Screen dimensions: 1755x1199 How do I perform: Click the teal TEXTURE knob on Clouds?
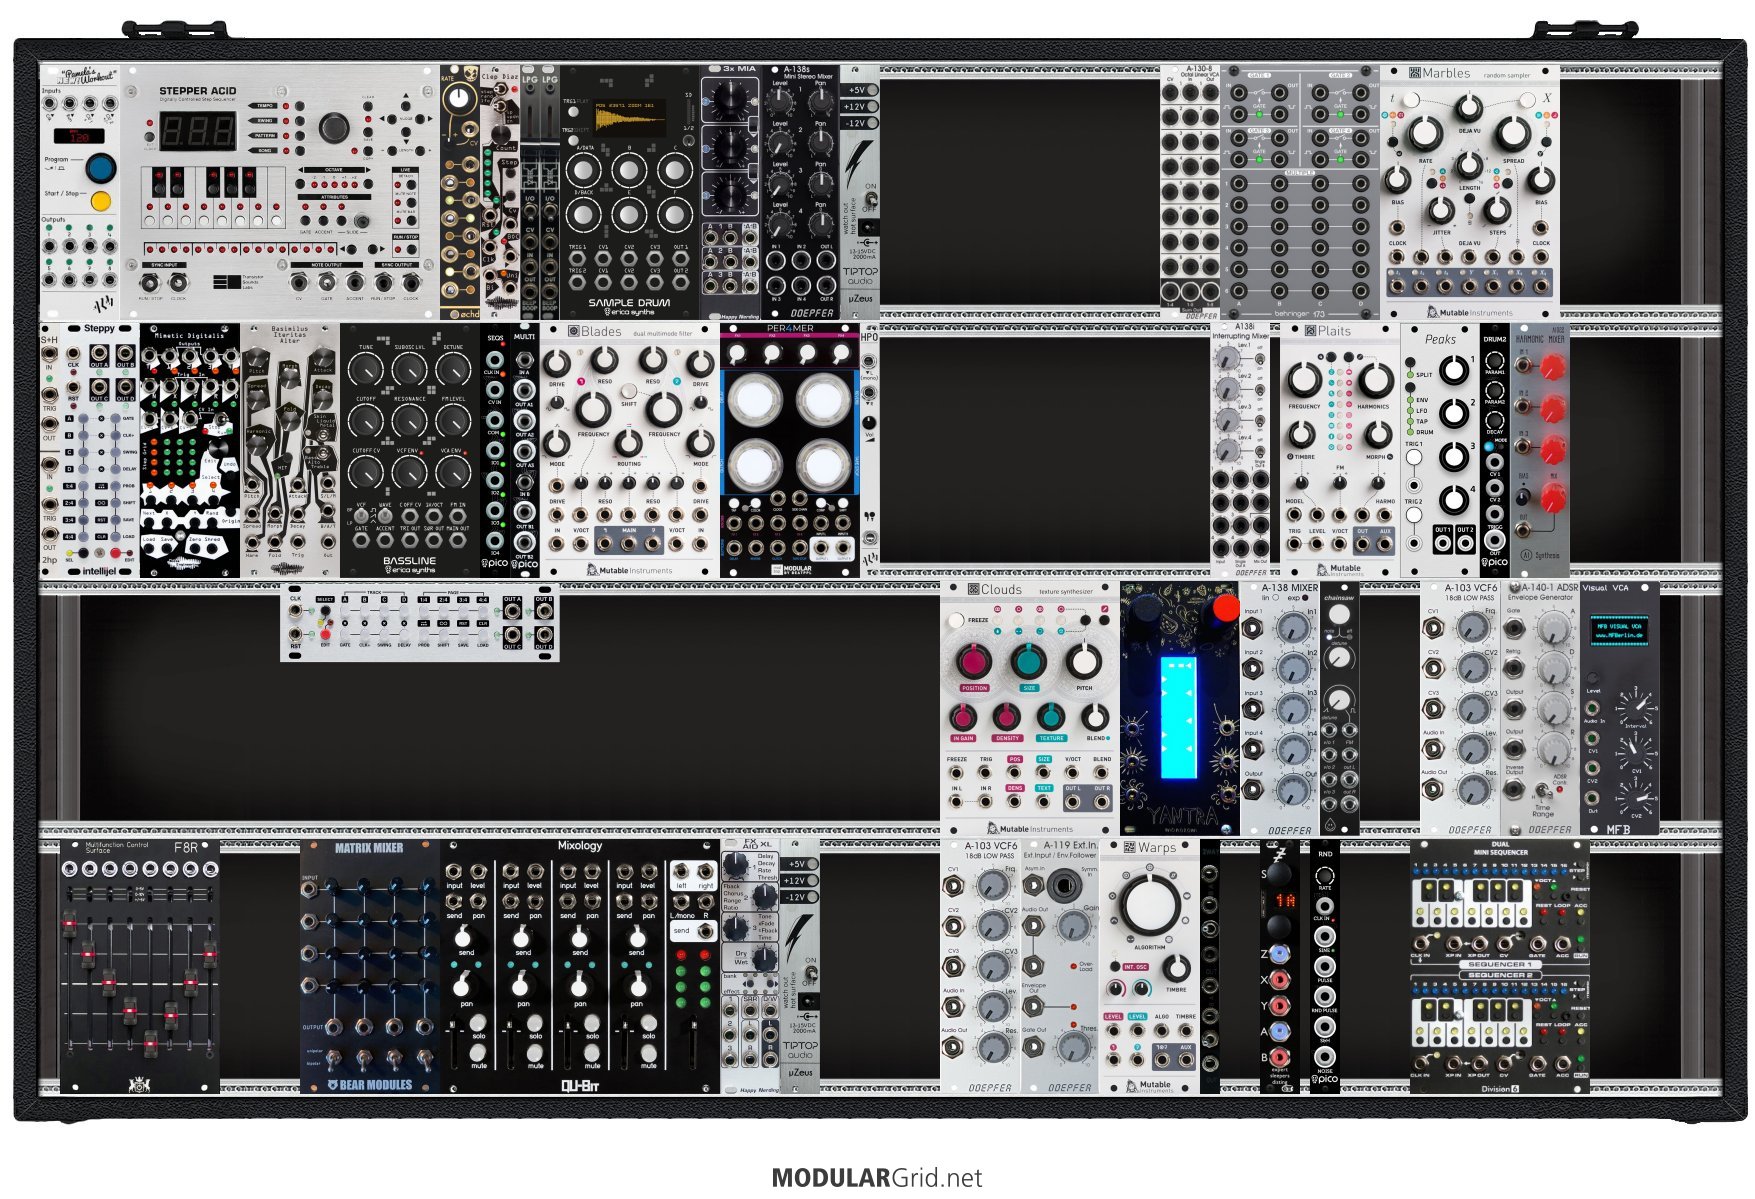(1050, 717)
